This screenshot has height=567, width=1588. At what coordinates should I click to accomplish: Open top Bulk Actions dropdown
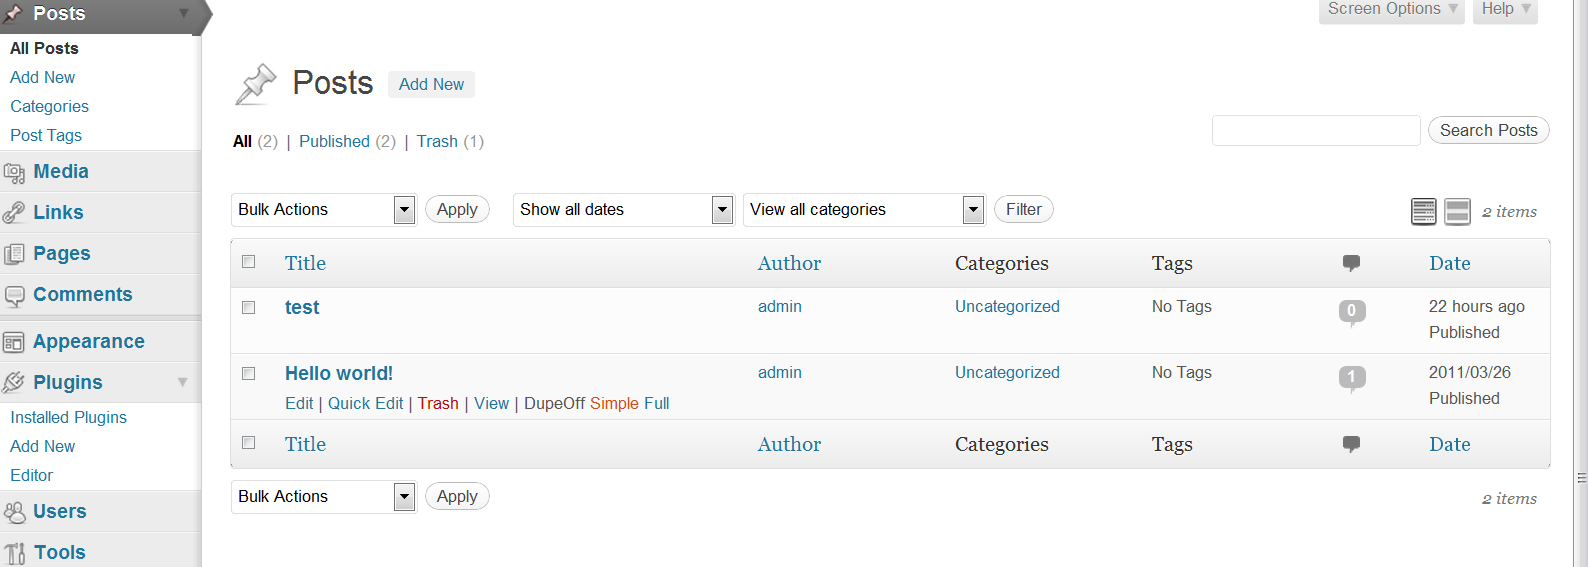(324, 209)
